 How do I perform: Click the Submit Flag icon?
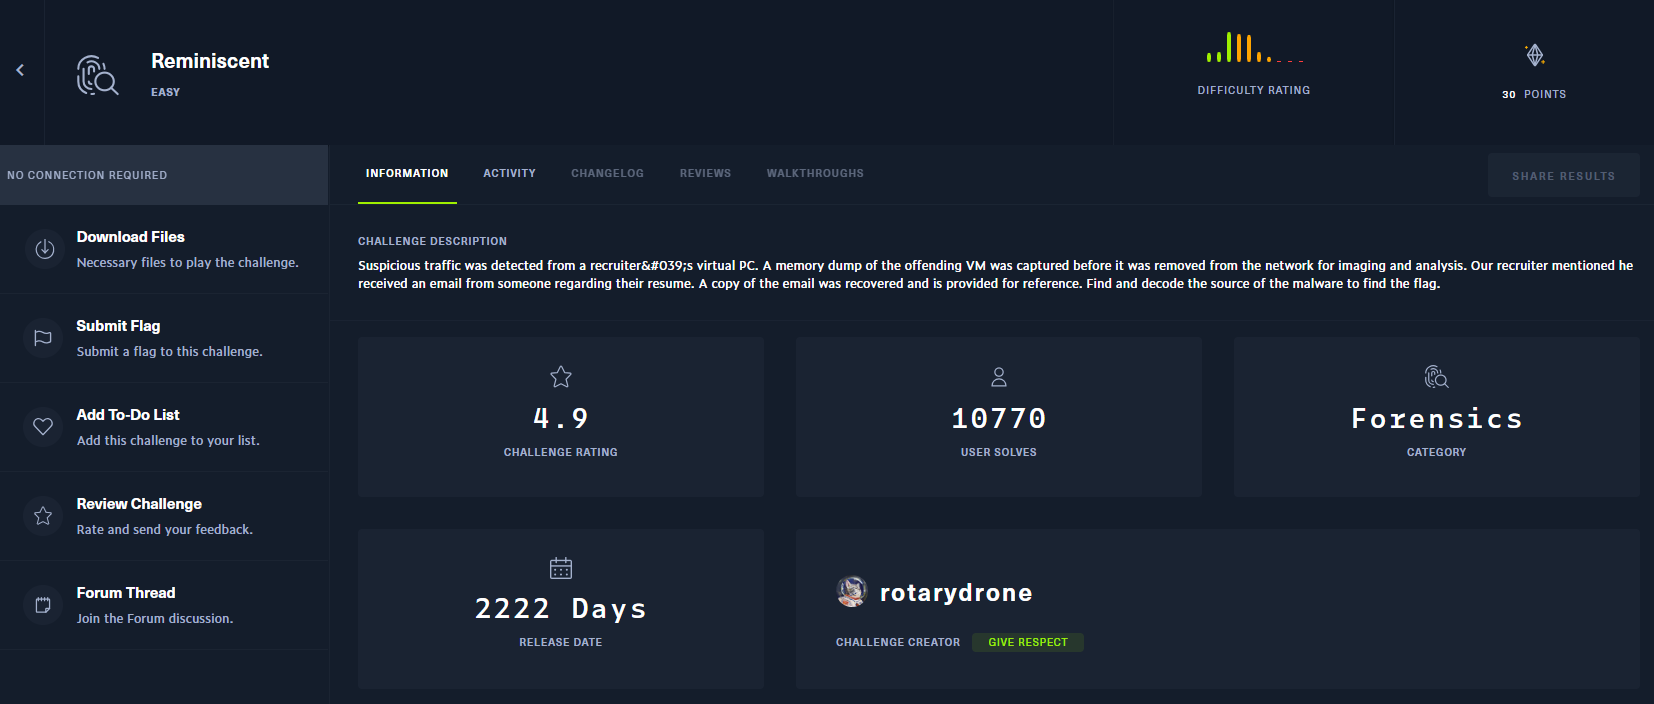coord(43,338)
